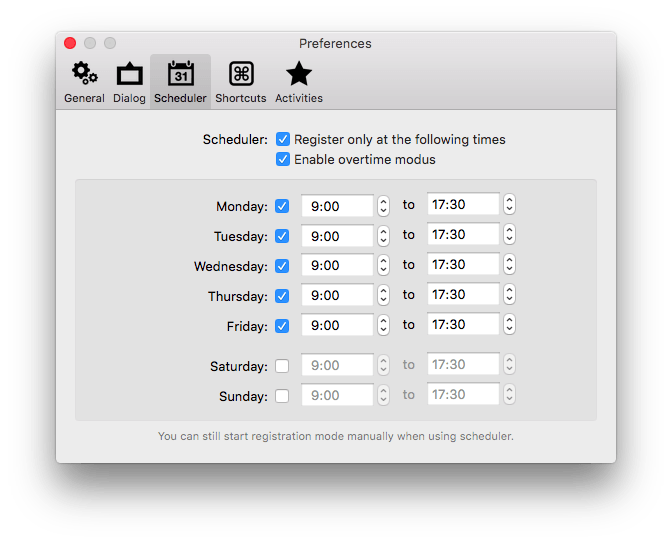The image size is (672, 543).
Task: Adjust Thursday end time stepper
Action: 509,294
